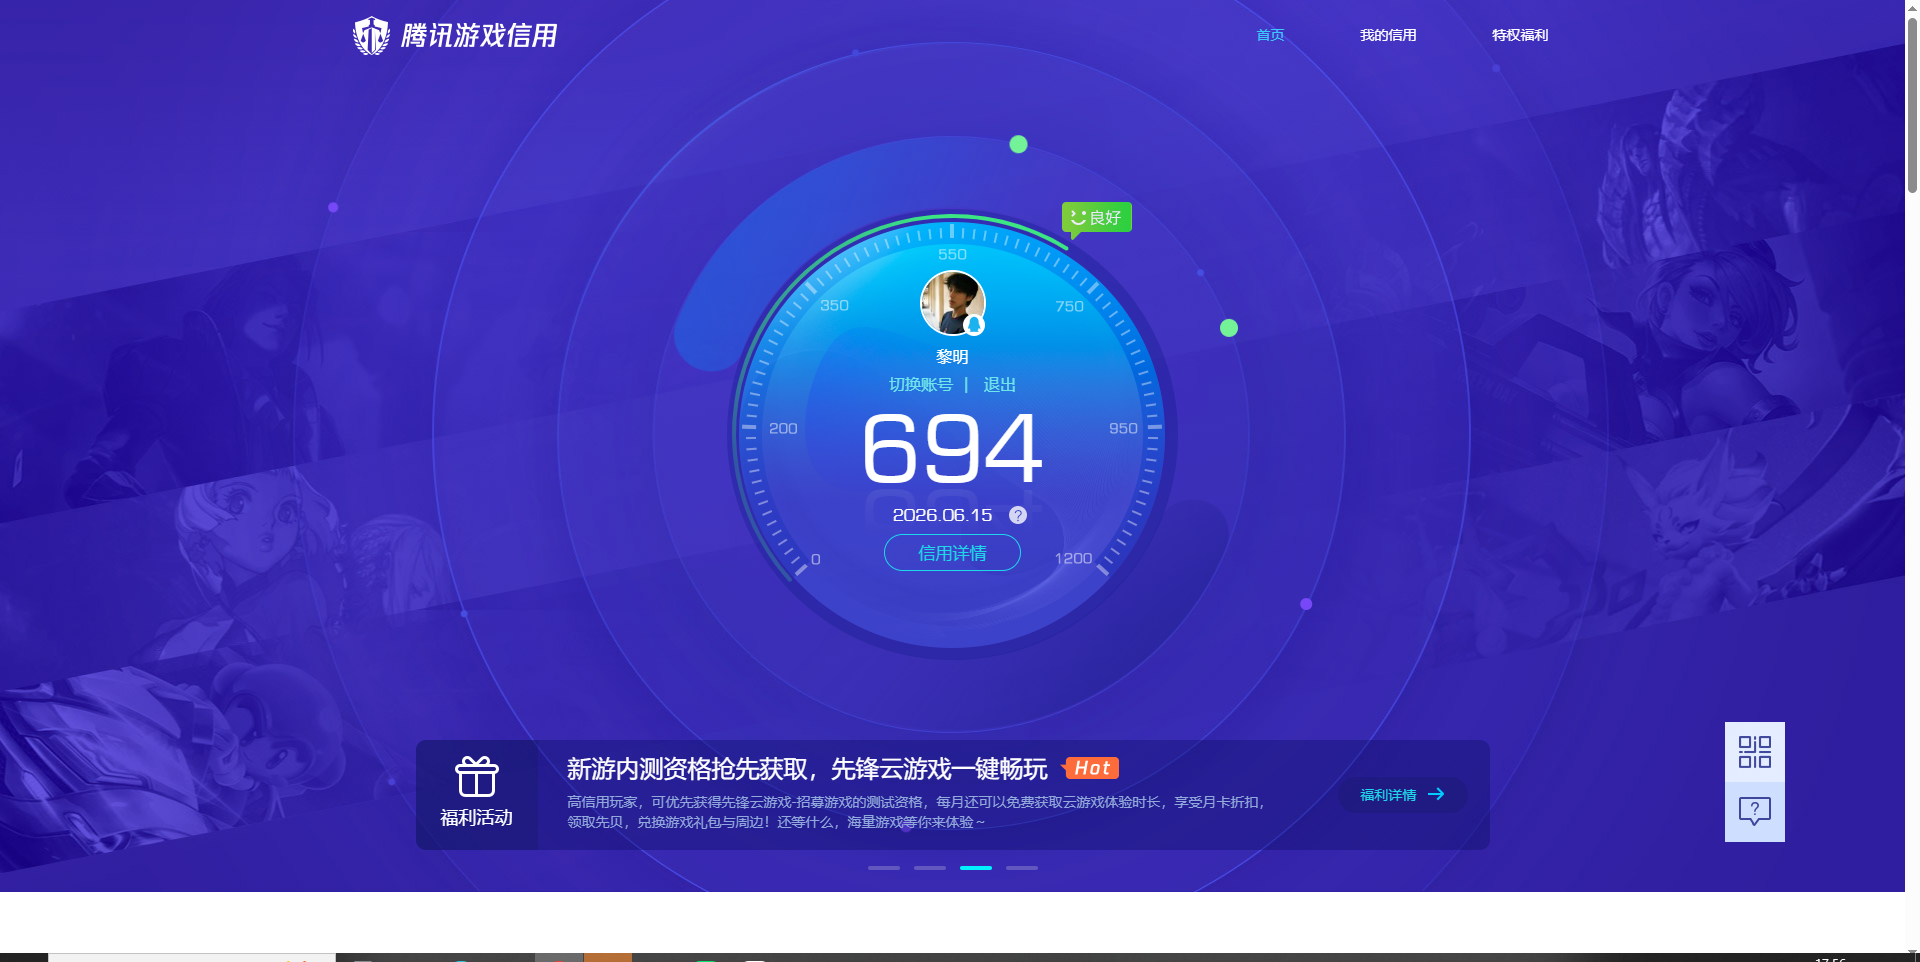Click the 退出 logout link
The image size is (1920, 962).
1000,385
